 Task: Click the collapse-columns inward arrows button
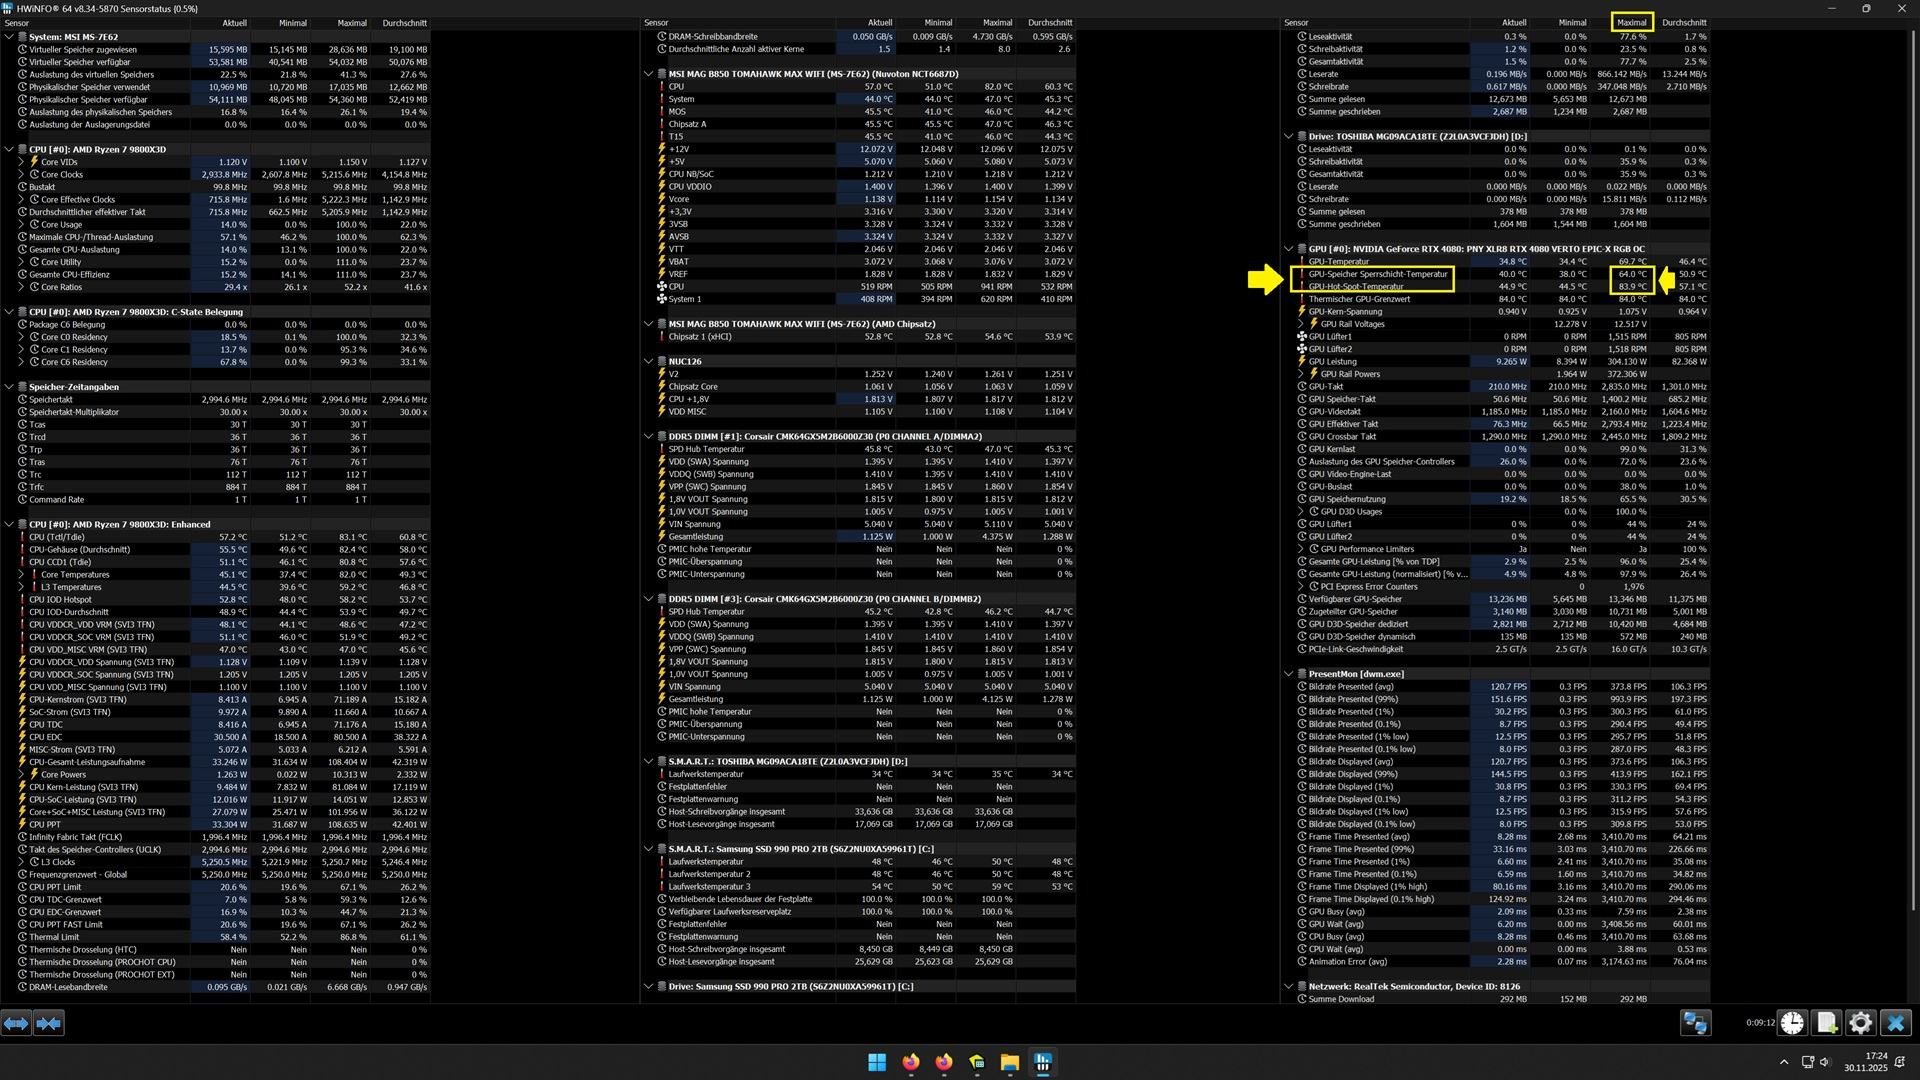pyautogui.click(x=49, y=1023)
